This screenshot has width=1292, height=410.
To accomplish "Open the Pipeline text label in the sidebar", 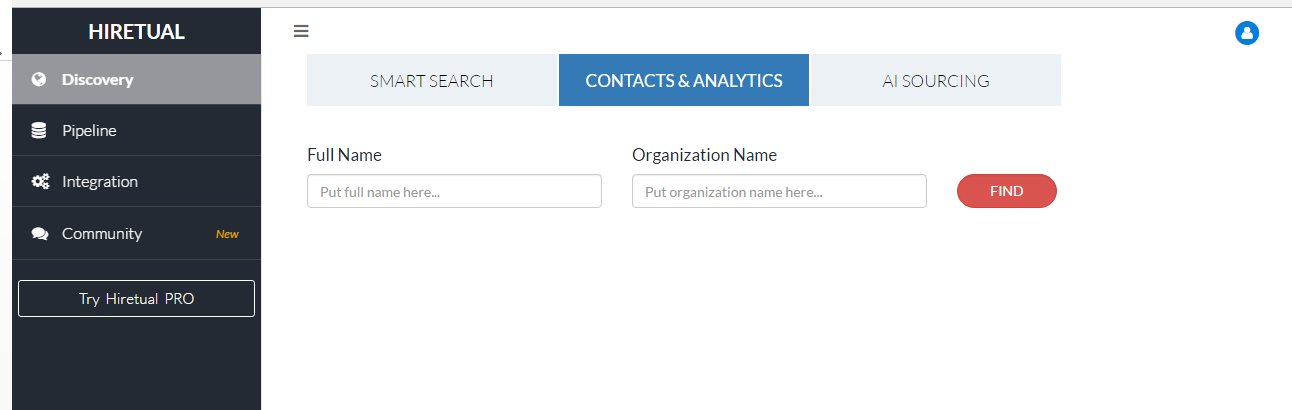I will [x=89, y=131].
